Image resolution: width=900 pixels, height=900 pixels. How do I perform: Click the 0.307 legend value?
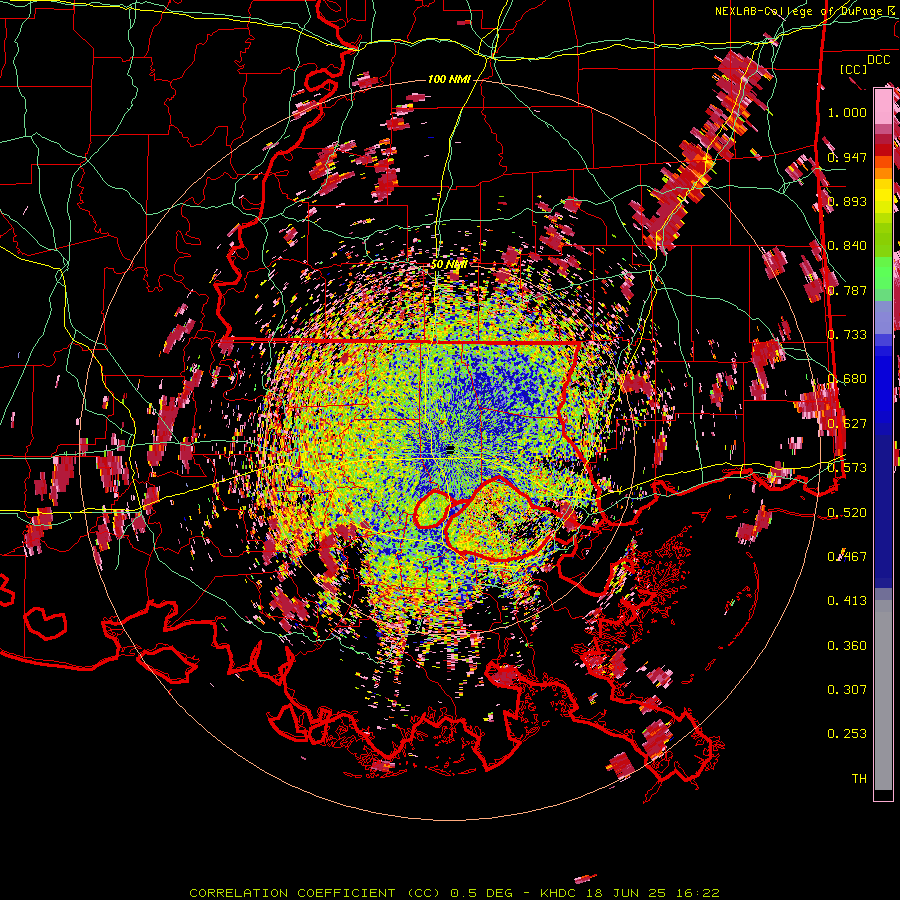[x=847, y=690]
